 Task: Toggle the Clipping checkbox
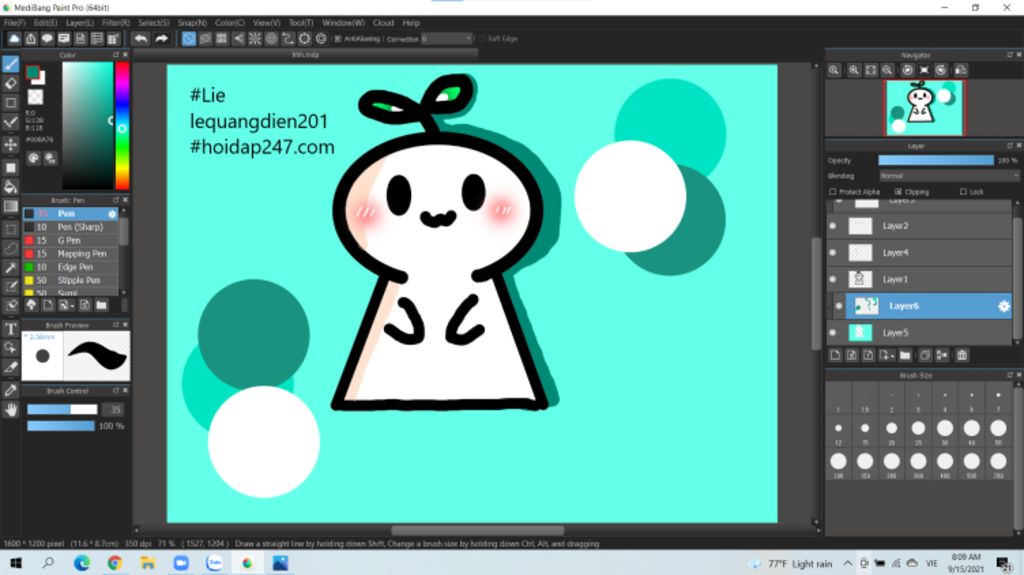[899, 192]
